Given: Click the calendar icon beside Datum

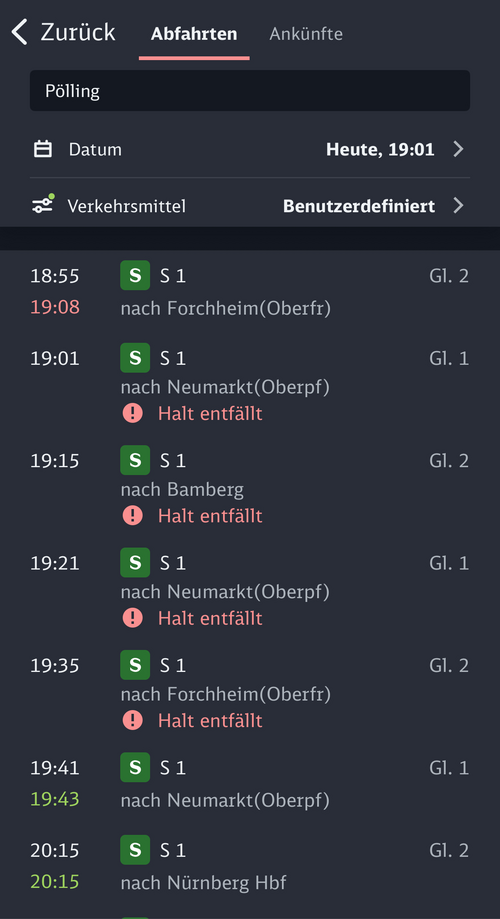Looking at the screenshot, I should point(43,149).
